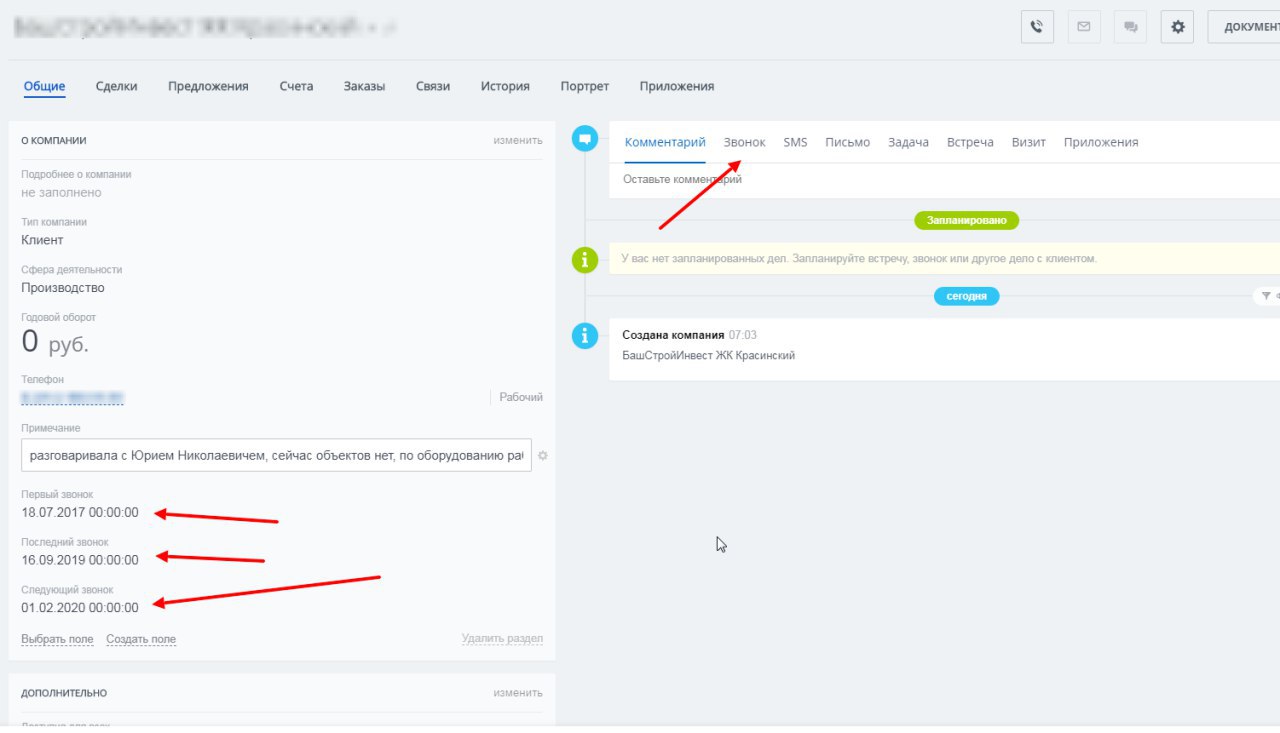Click the Запланировано green badge

[966, 220]
